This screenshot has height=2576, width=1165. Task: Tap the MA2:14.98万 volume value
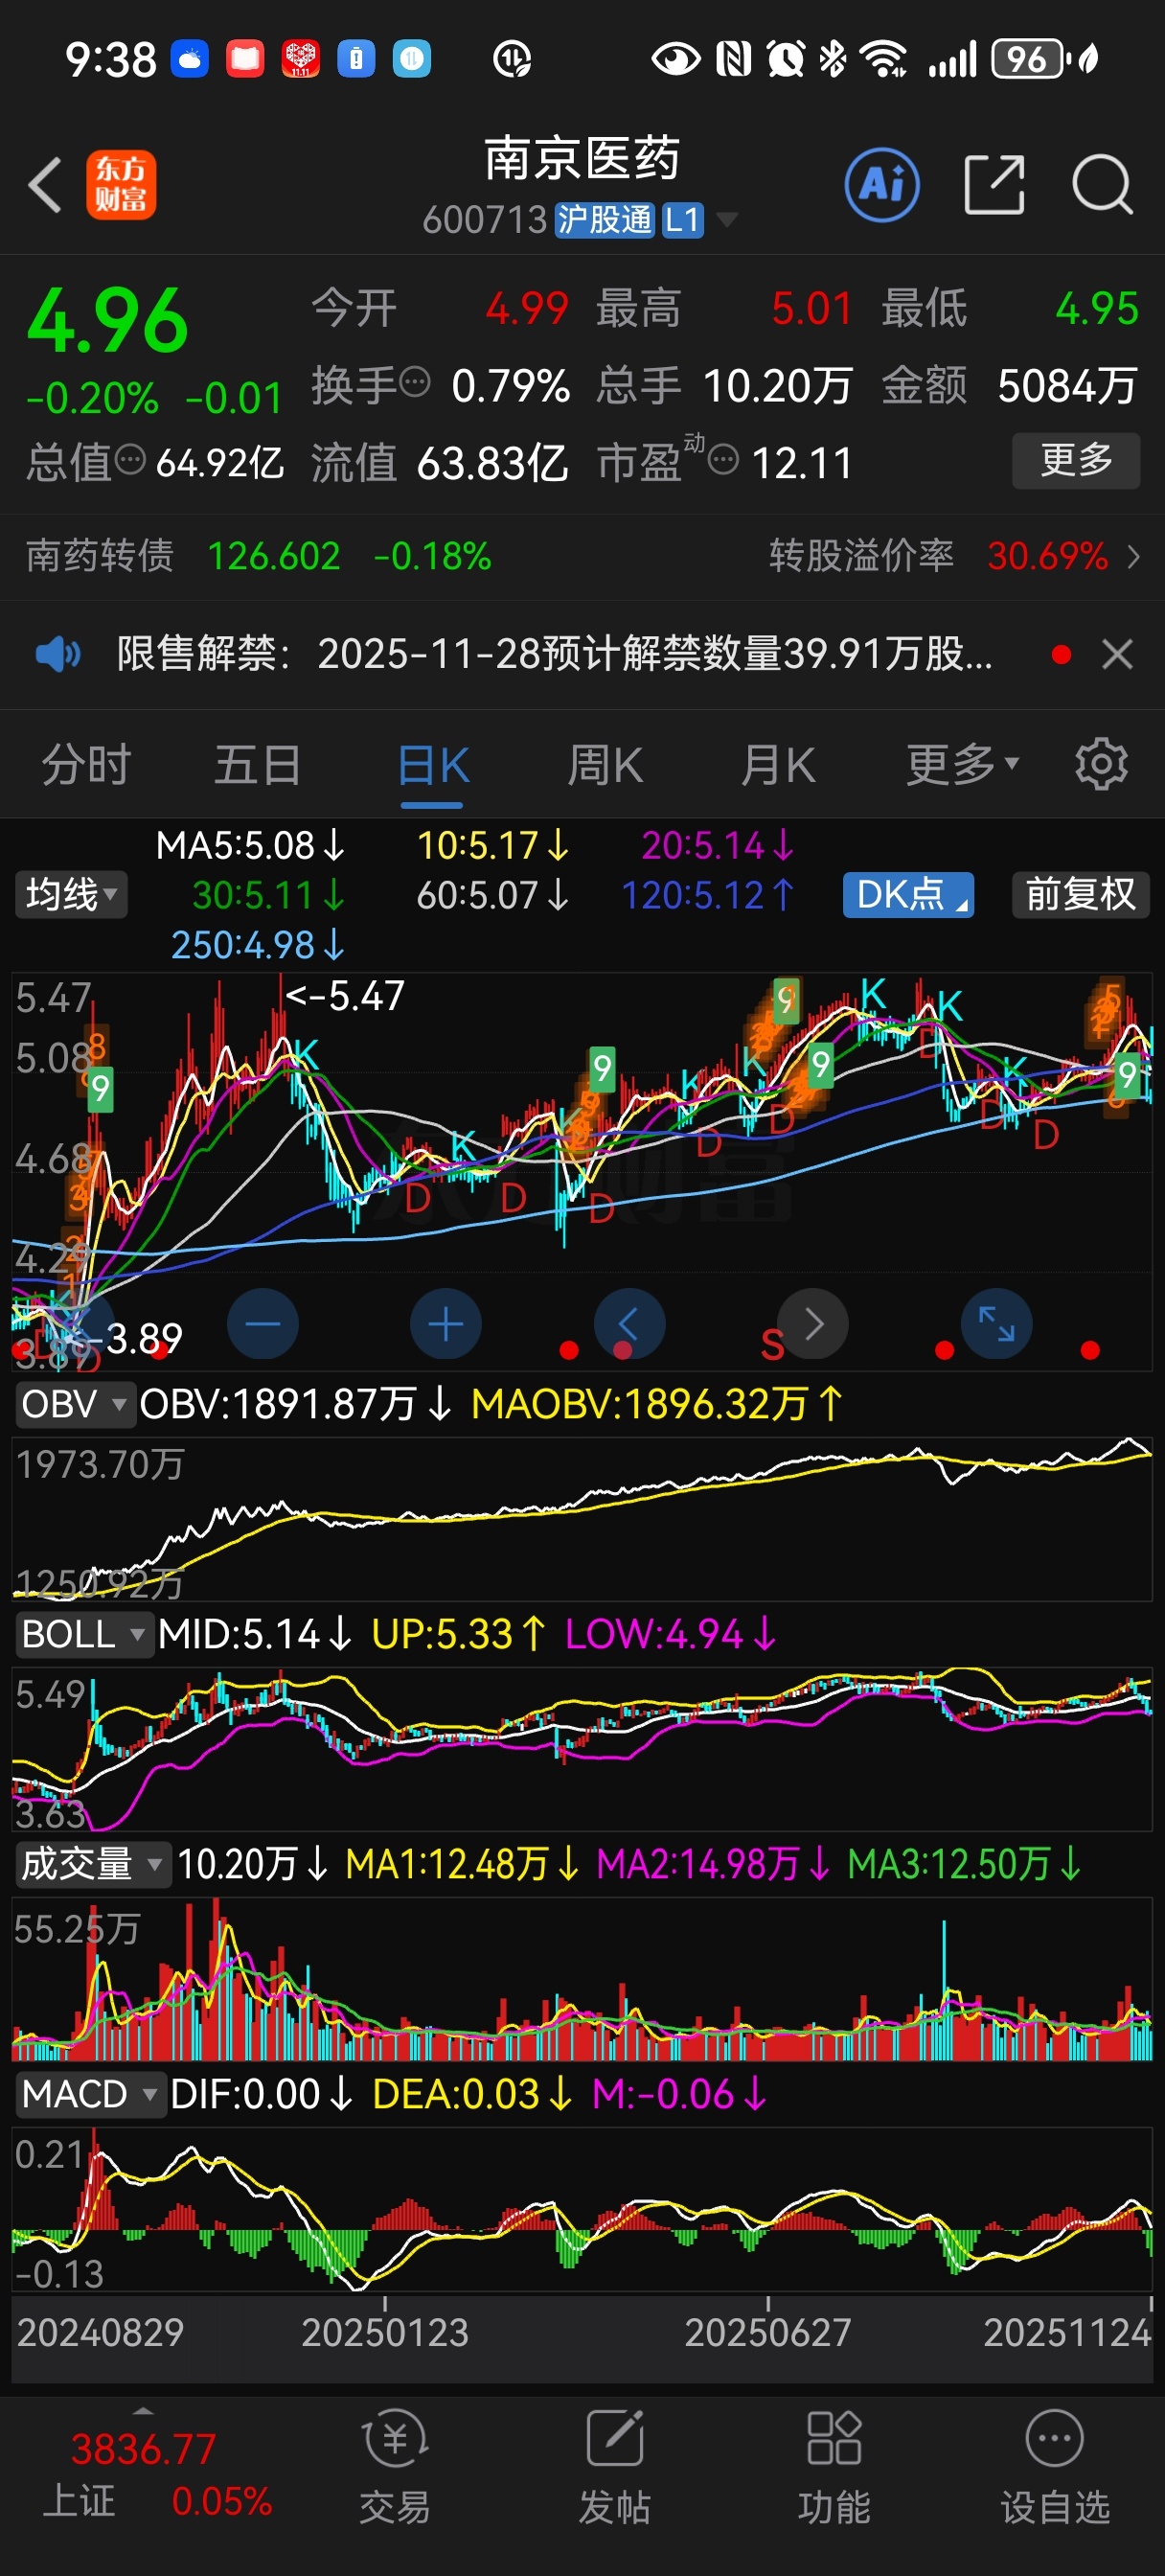tap(713, 1864)
